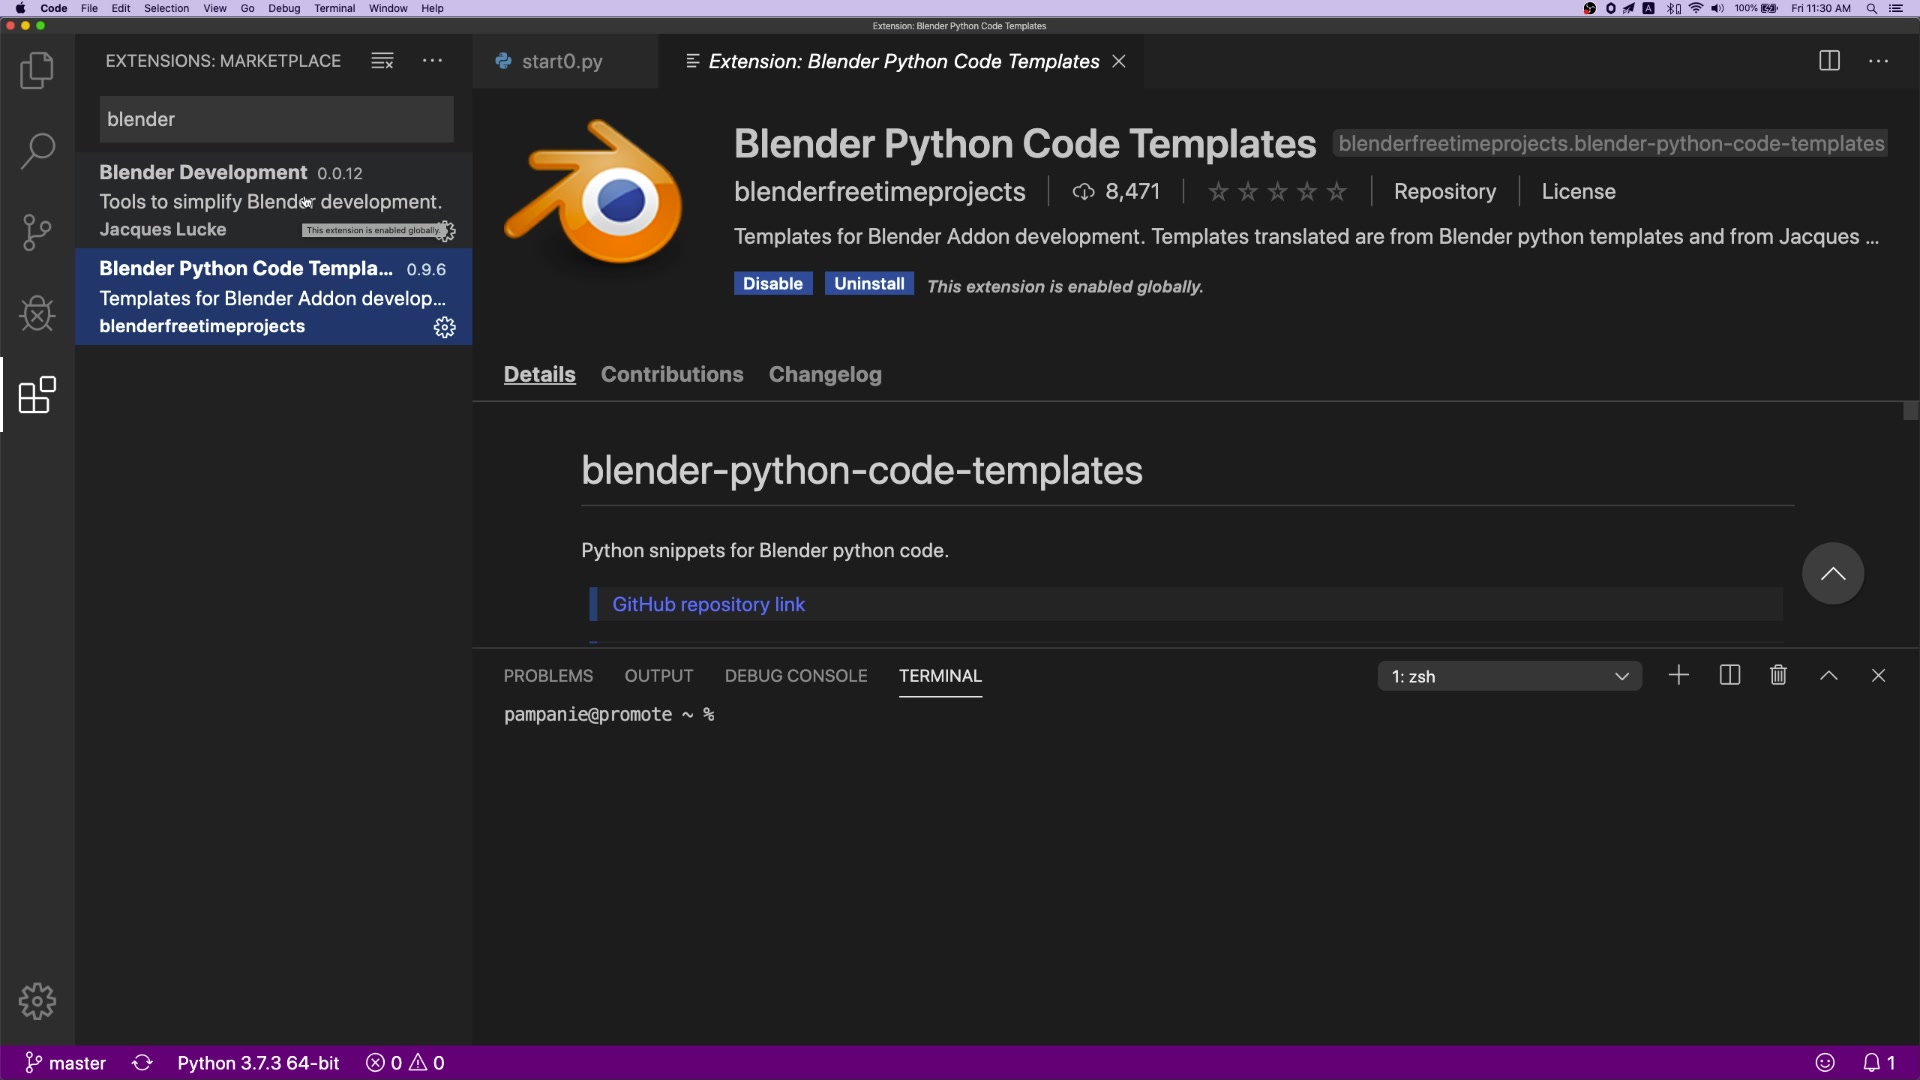Click the extensions search field
This screenshot has height=1080, width=1920.
(x=276, y=120)
